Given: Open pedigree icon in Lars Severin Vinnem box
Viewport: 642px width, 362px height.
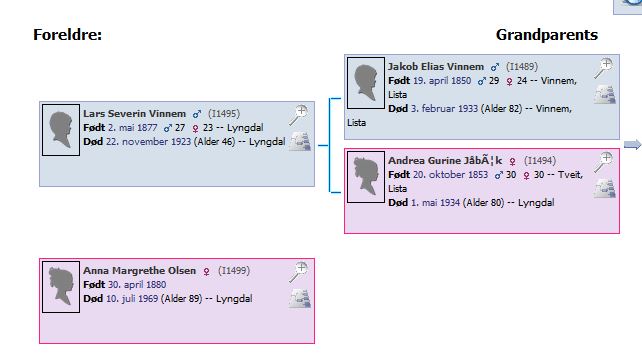Looking at the screenshot, I should 300,141.
